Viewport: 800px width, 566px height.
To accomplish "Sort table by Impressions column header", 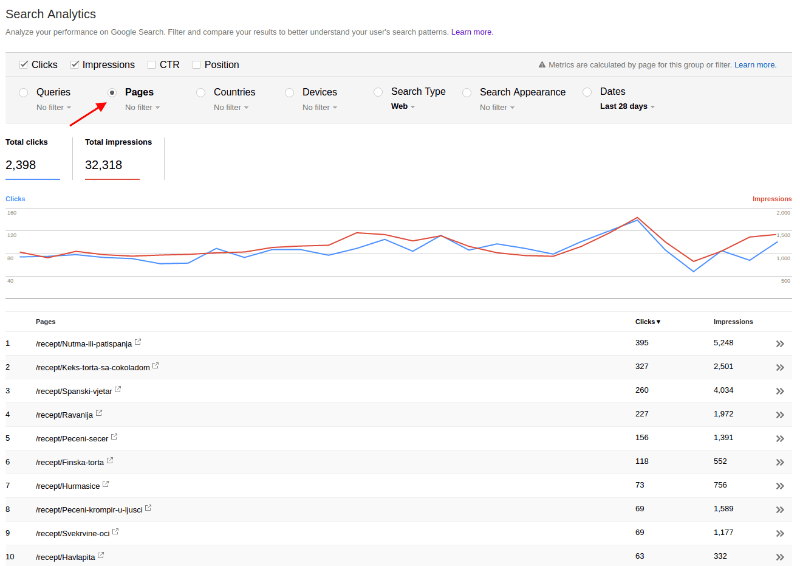I will pos(732,322).
